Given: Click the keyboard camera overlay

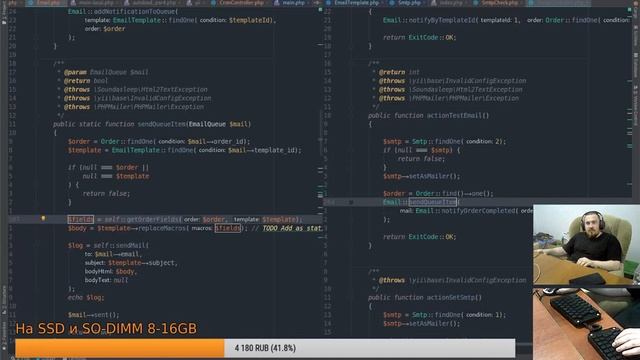Looking at the screenshot, I should pos(587,324).
